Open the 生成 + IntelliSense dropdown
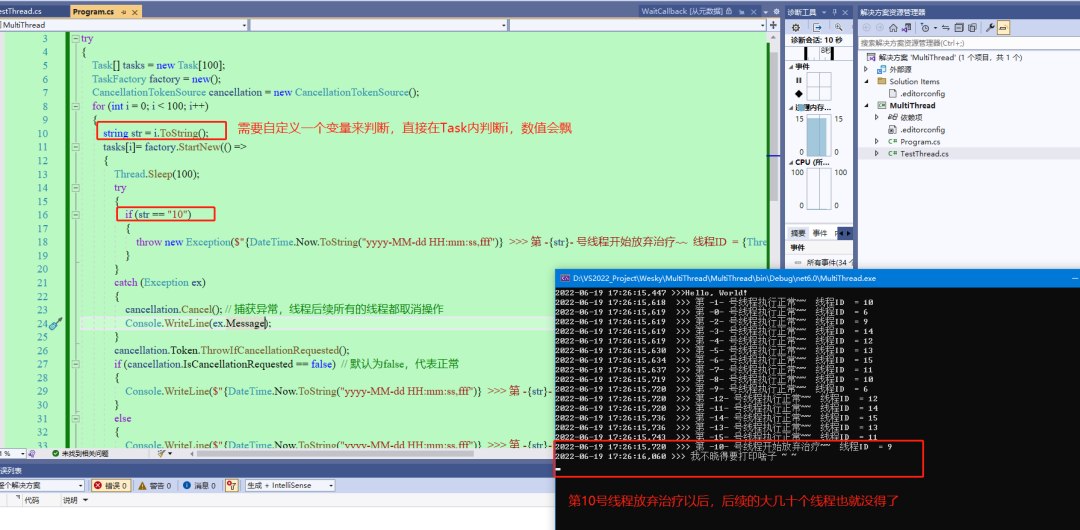Viewport: 1080px width, 530px height. (x=290, y=485)
